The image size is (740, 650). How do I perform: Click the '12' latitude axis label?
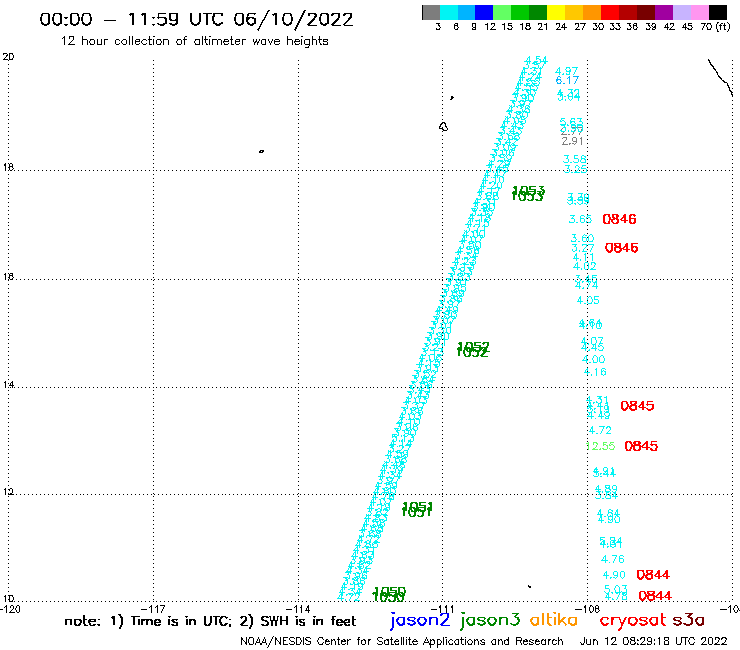[x=8, y=492]
